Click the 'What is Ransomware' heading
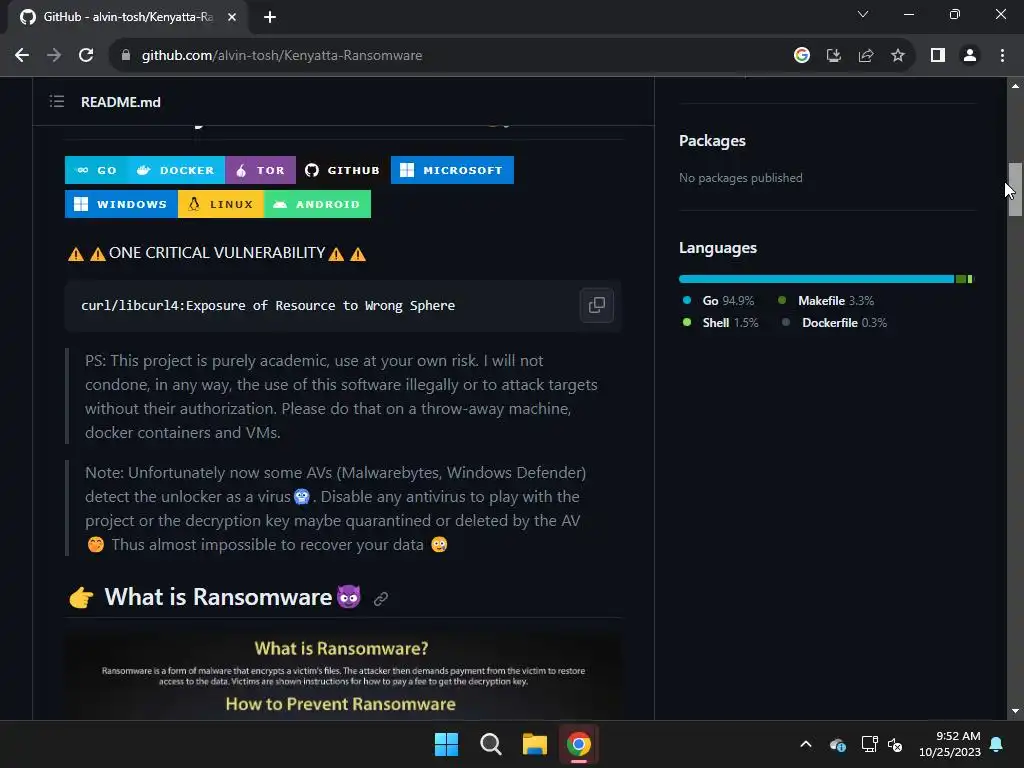This screenshot has height=768, width=1024. point(218,597)
